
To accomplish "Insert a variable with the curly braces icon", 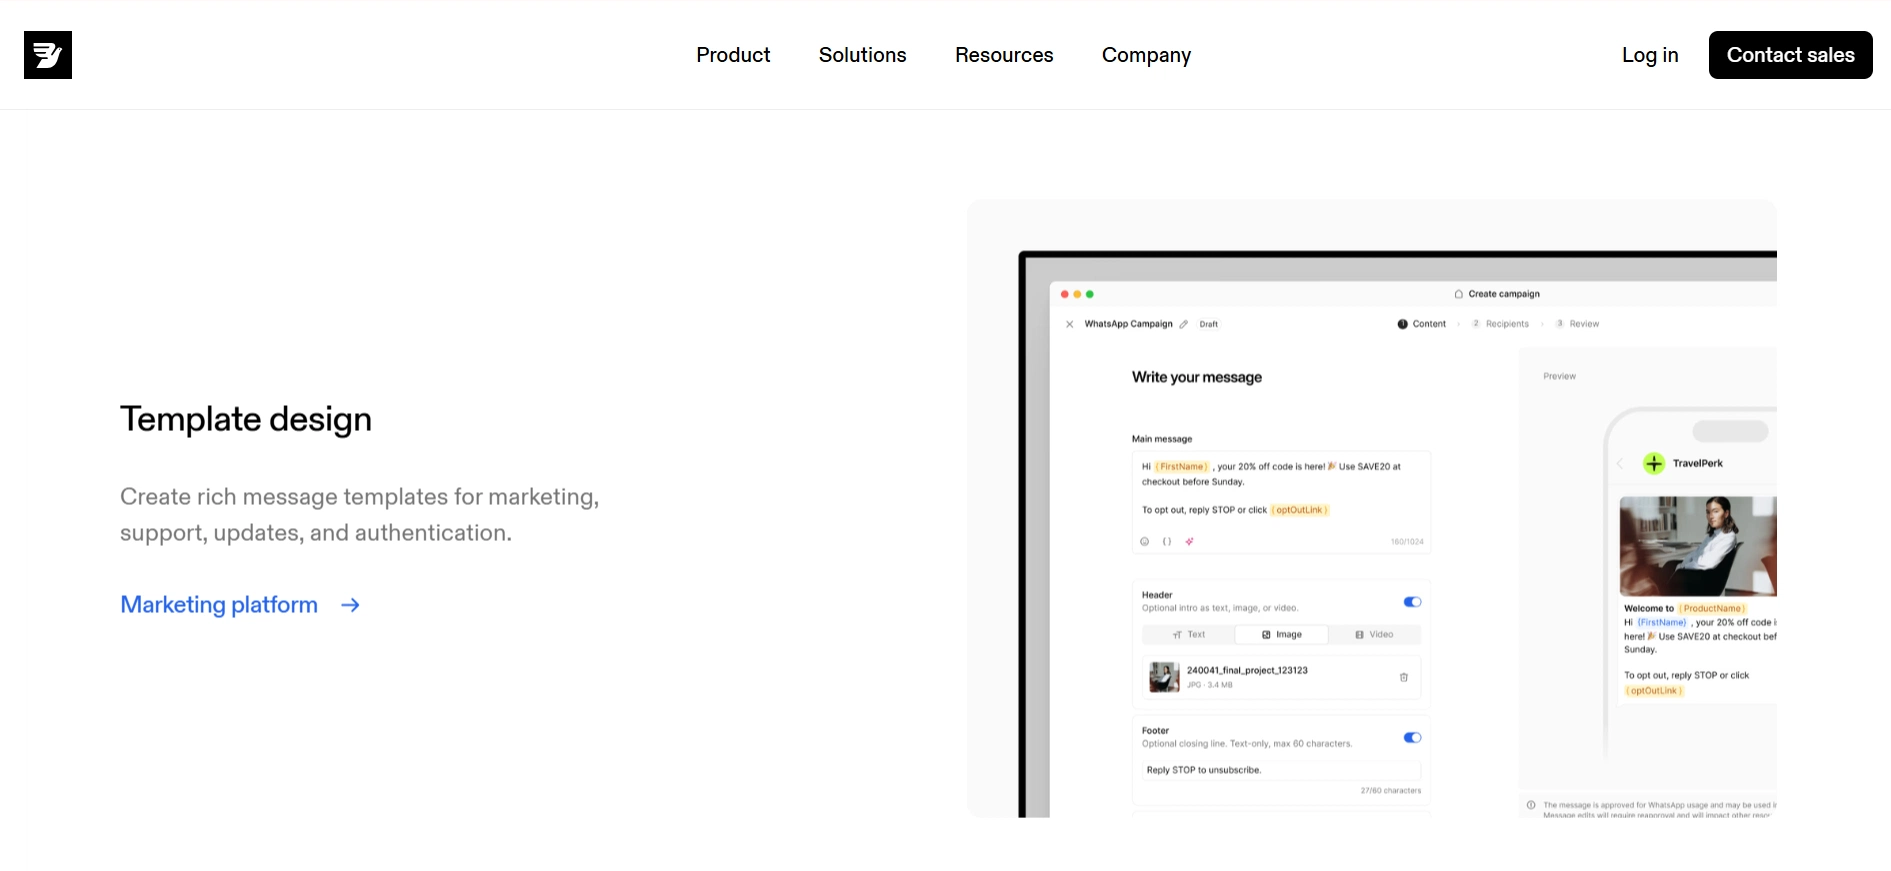I will pos(1167,541).
